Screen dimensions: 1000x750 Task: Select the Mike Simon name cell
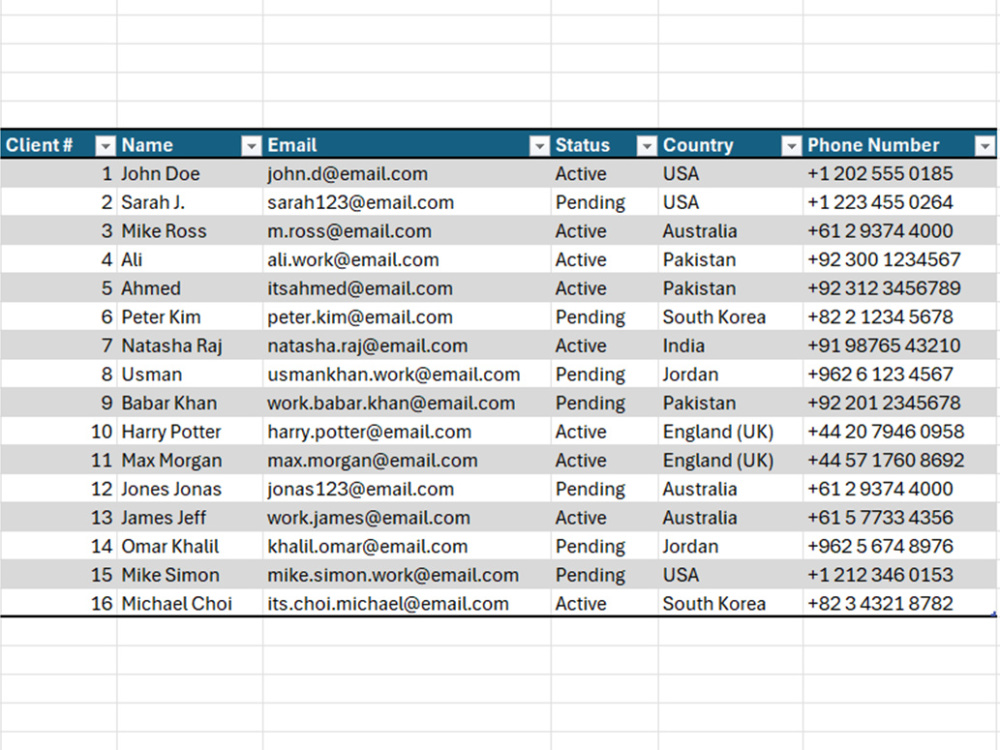tap(189, 575)
